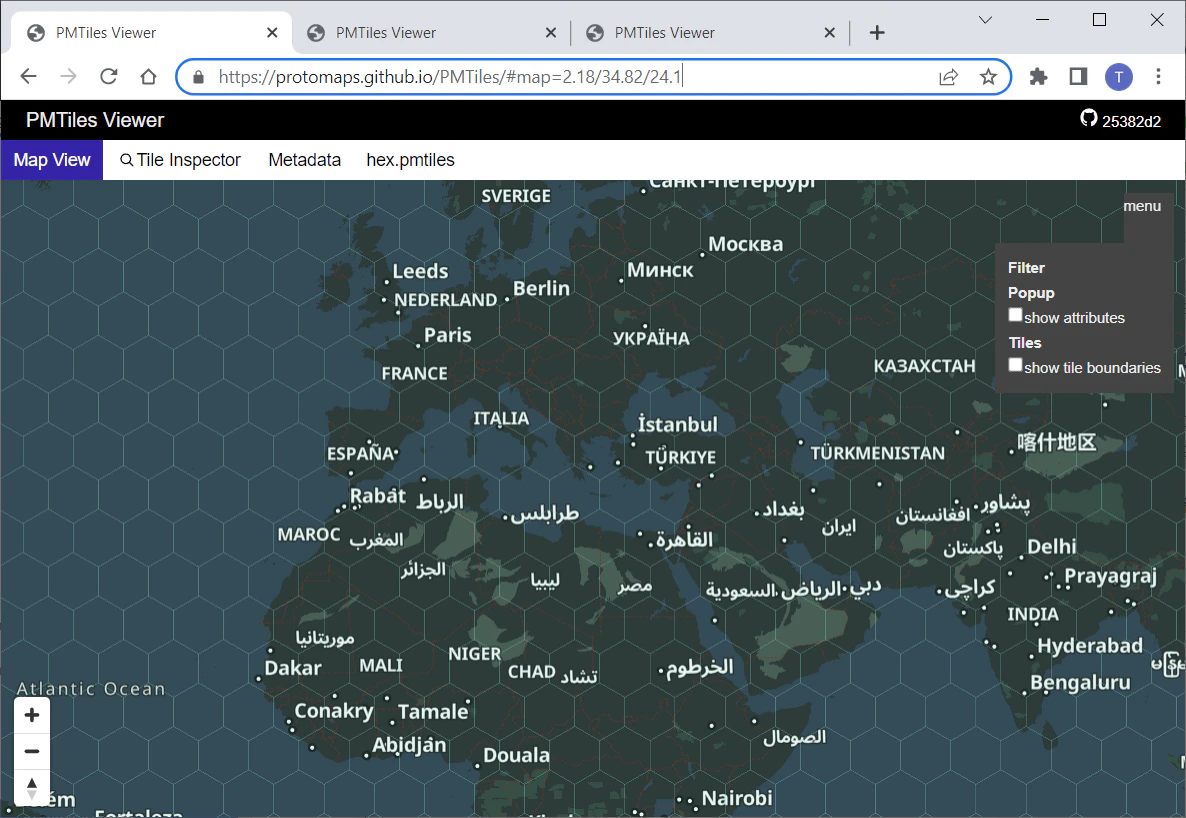Toggle the browser side panel
Screen dimensions: 1186x818
coord(1078,76)
